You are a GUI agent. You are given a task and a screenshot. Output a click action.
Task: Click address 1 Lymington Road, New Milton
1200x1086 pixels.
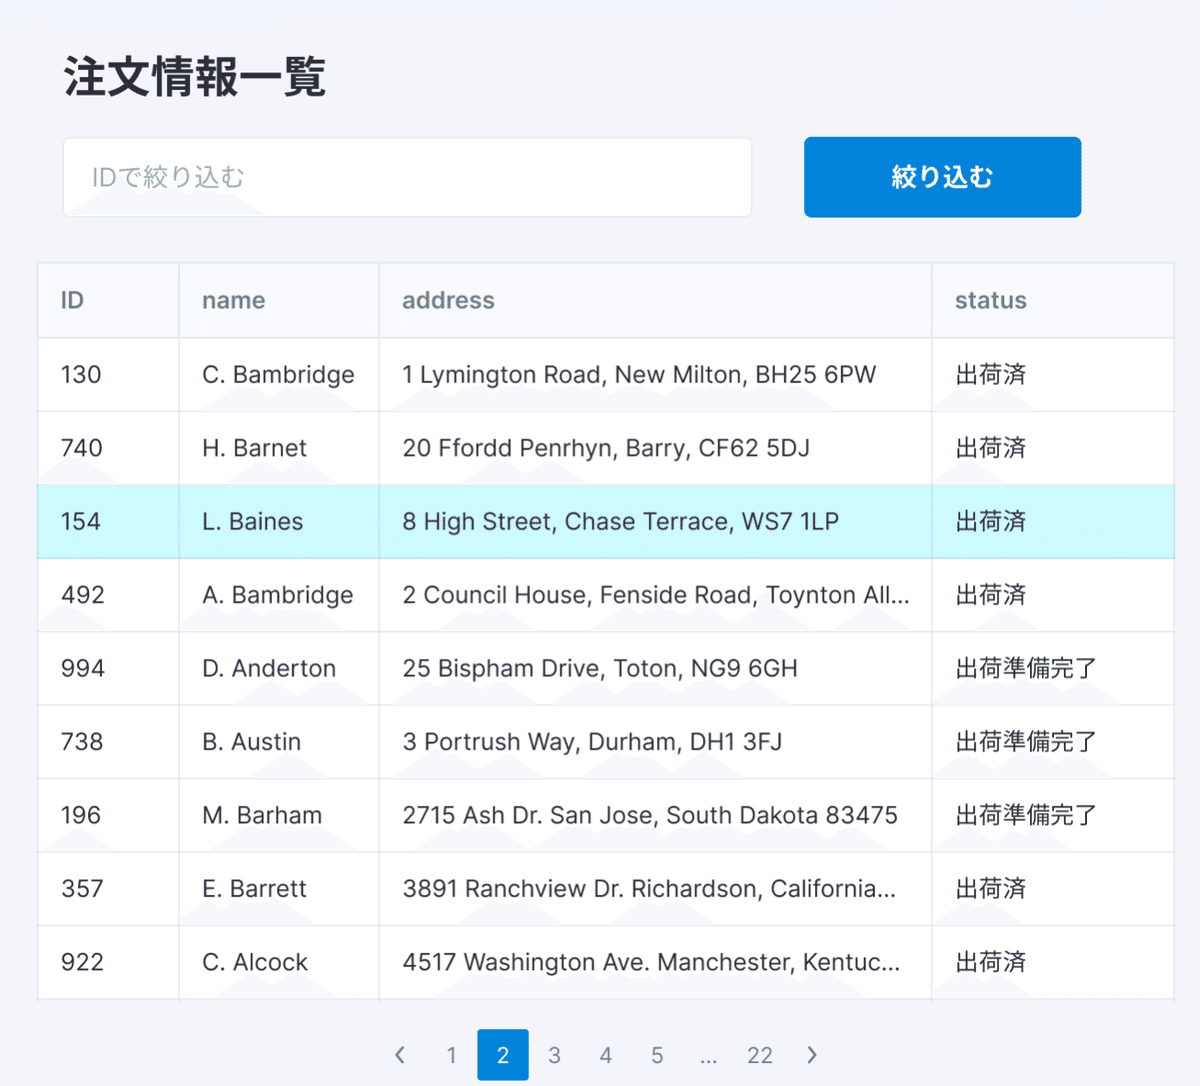click(639, 375)
